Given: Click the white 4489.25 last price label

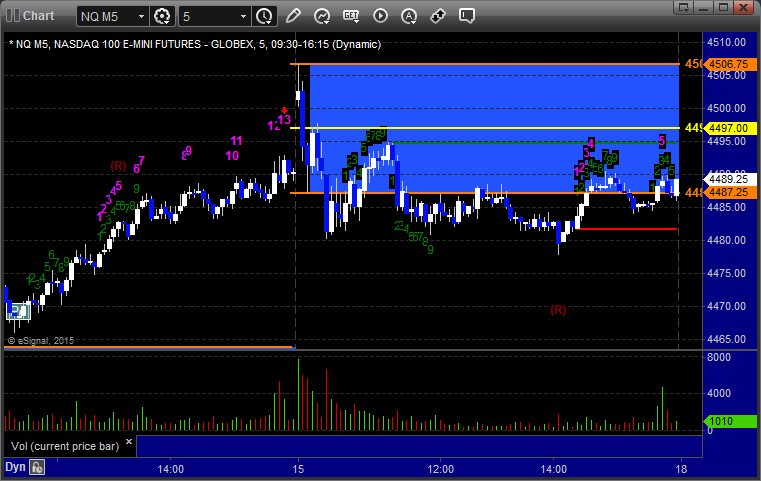Looking at the screenshot, I should pyautogui.click(x=729, y=179).
